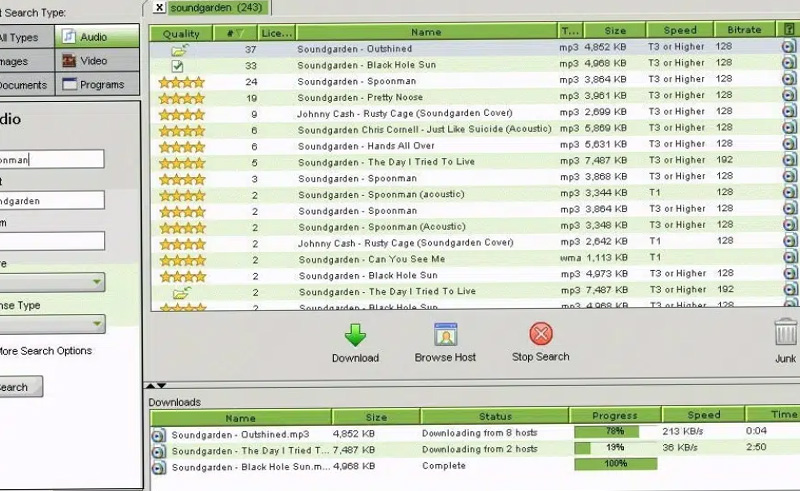Image resolution: width=800 pixels, height=491 pixels.
Task: Open Browse Host for selected result
Action: tap(445, 342)
